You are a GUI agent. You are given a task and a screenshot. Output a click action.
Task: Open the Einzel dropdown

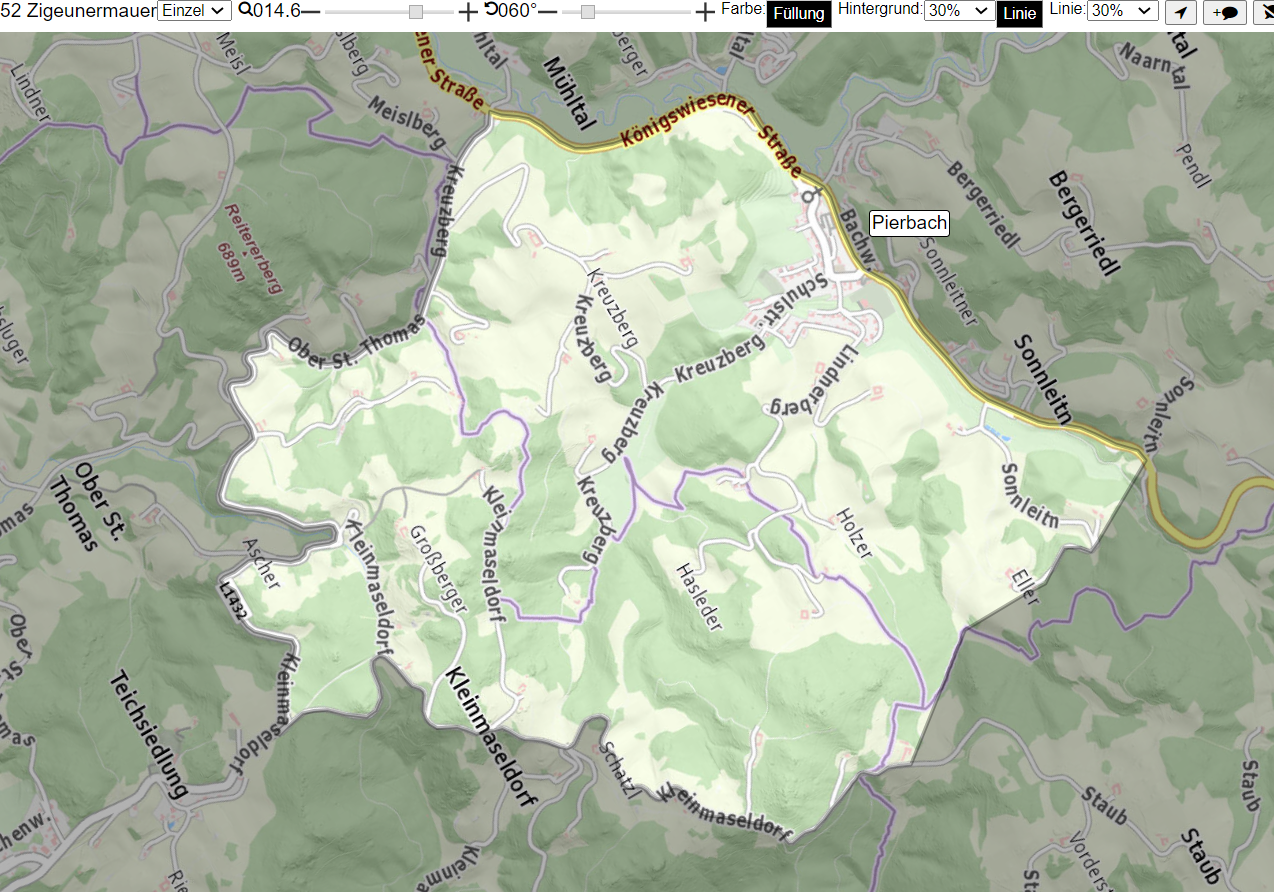195,11
